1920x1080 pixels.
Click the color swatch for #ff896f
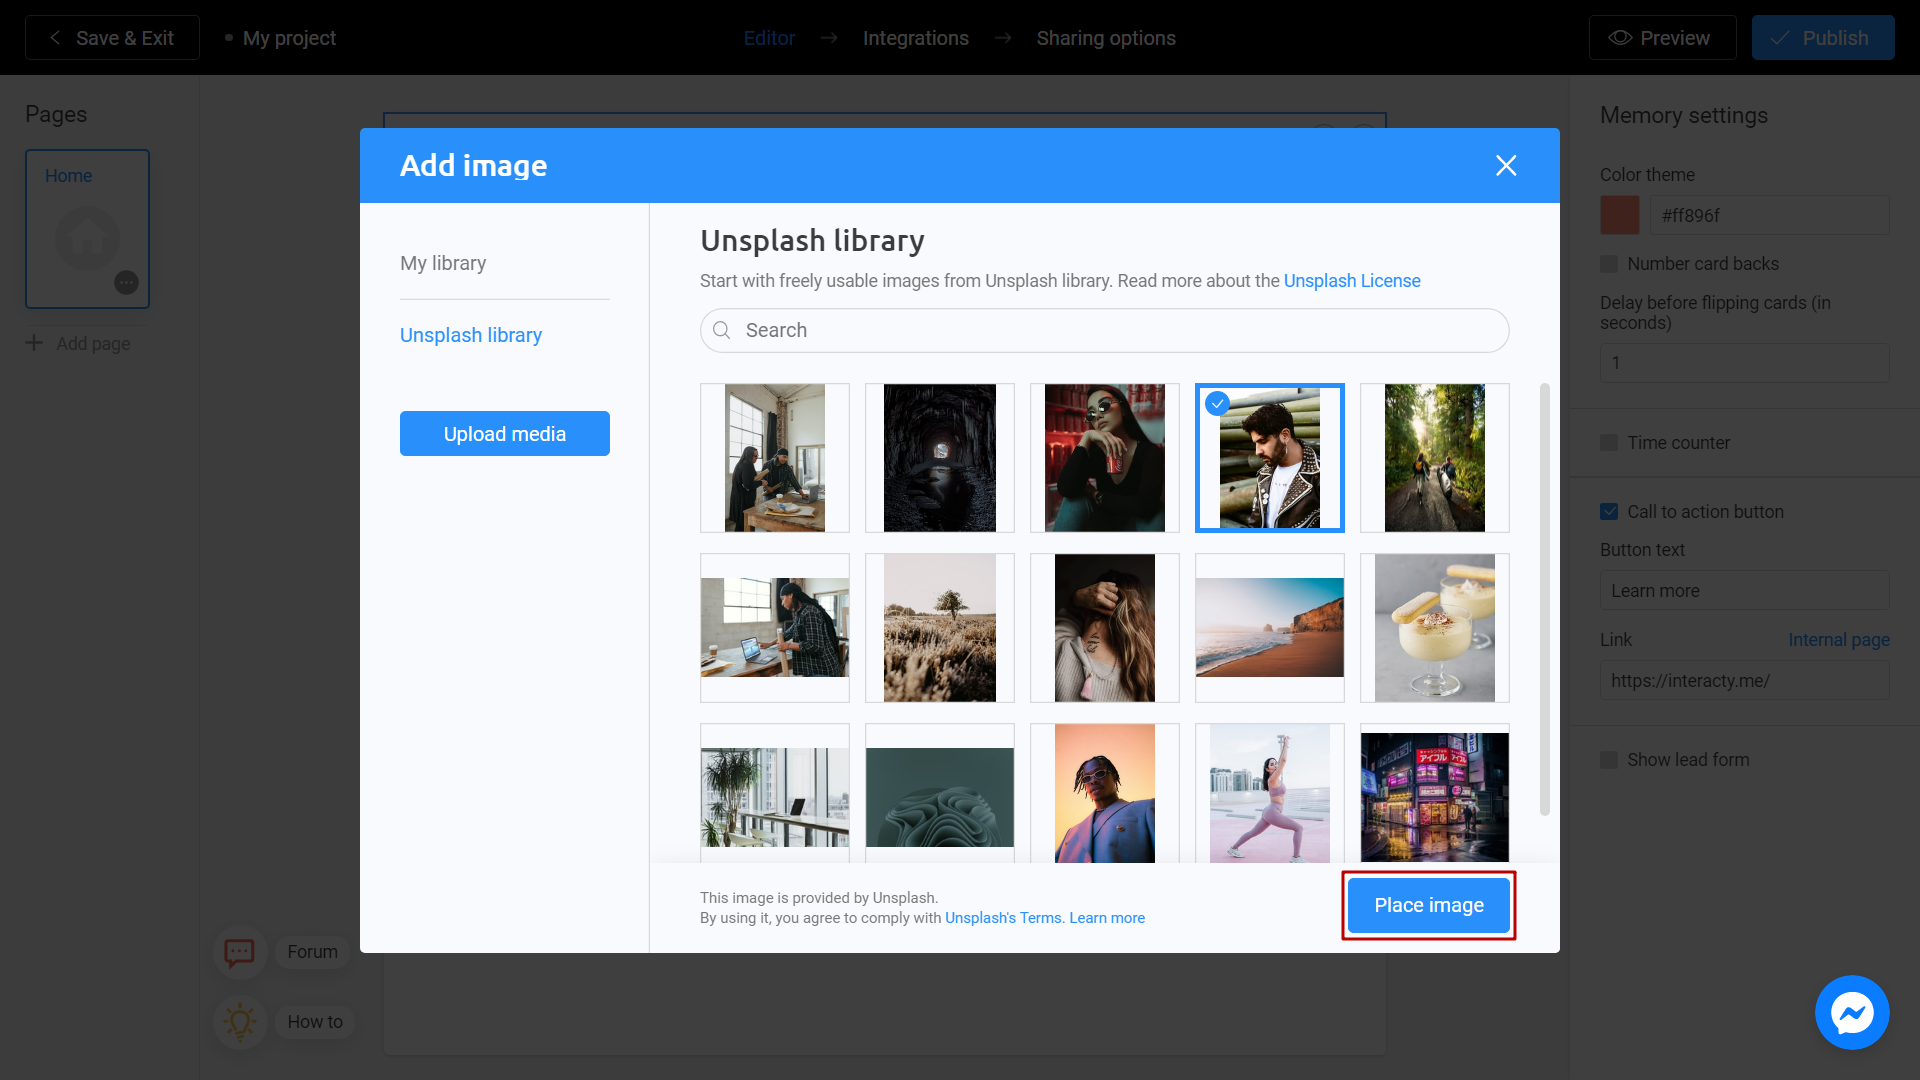pos(1619,216)
